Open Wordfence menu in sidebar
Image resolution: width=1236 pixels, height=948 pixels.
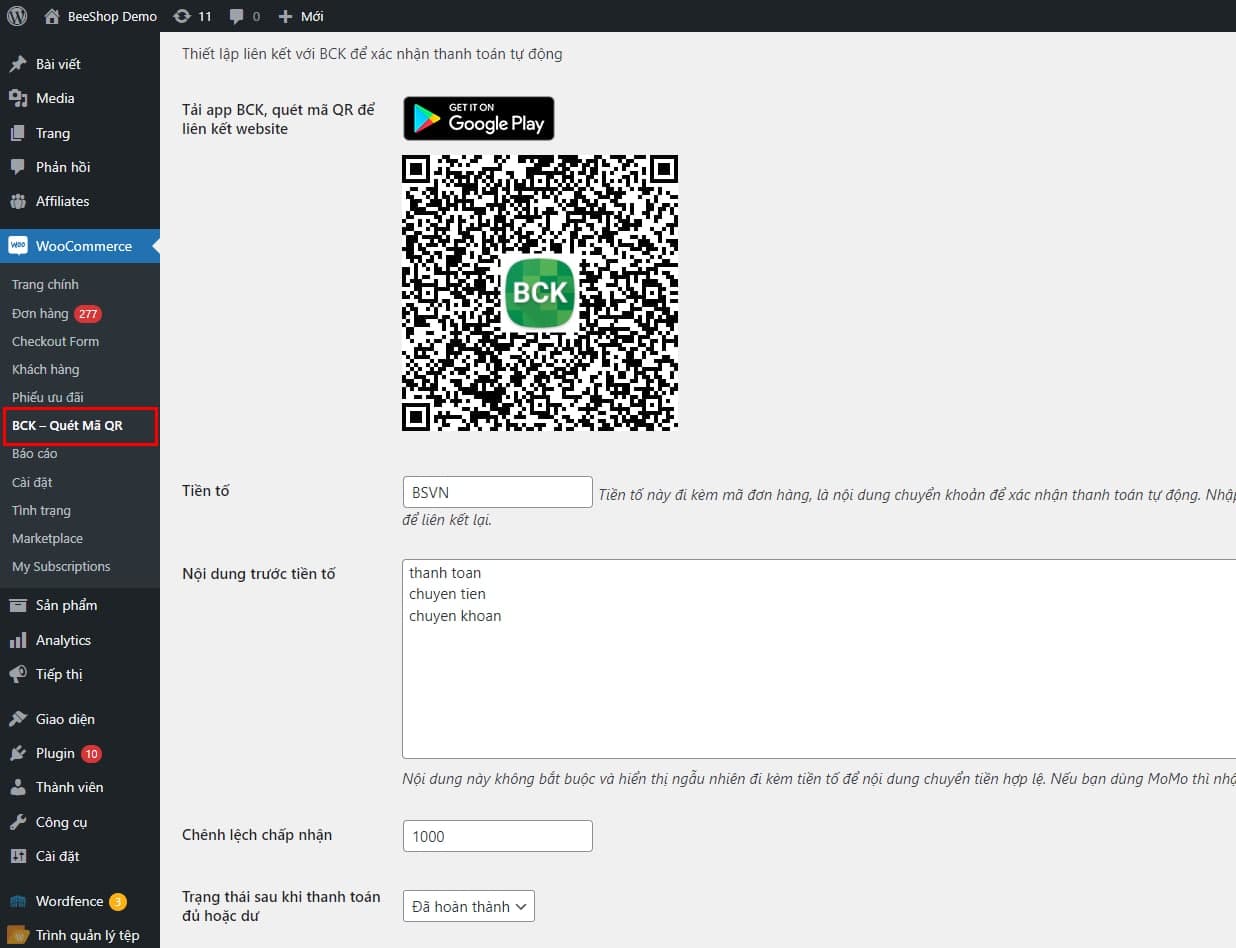coord(69,901)
